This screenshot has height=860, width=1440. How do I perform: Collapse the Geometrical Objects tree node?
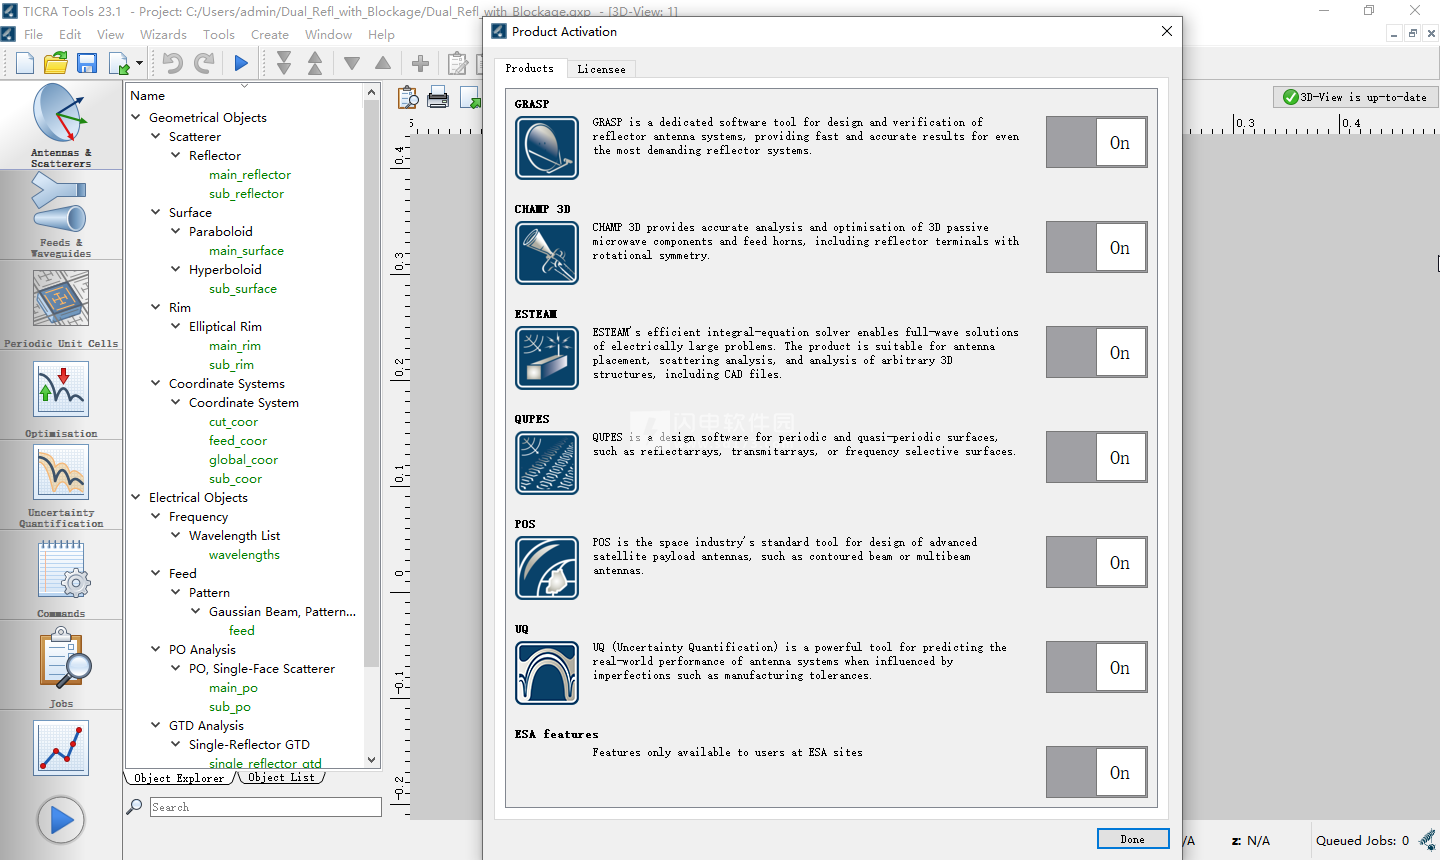click(136, 117)
